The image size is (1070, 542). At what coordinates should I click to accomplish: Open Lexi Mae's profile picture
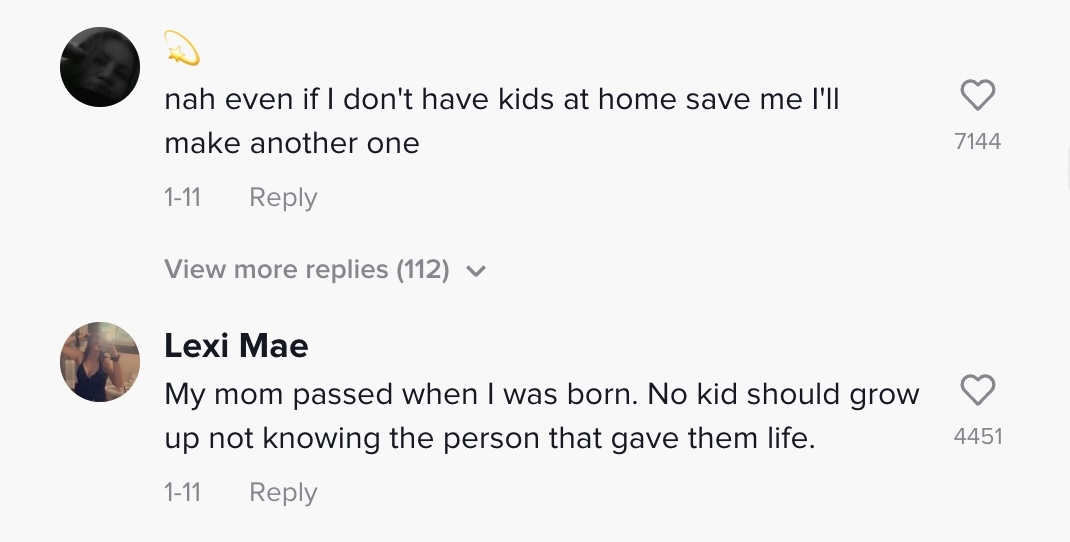[100, 362]
